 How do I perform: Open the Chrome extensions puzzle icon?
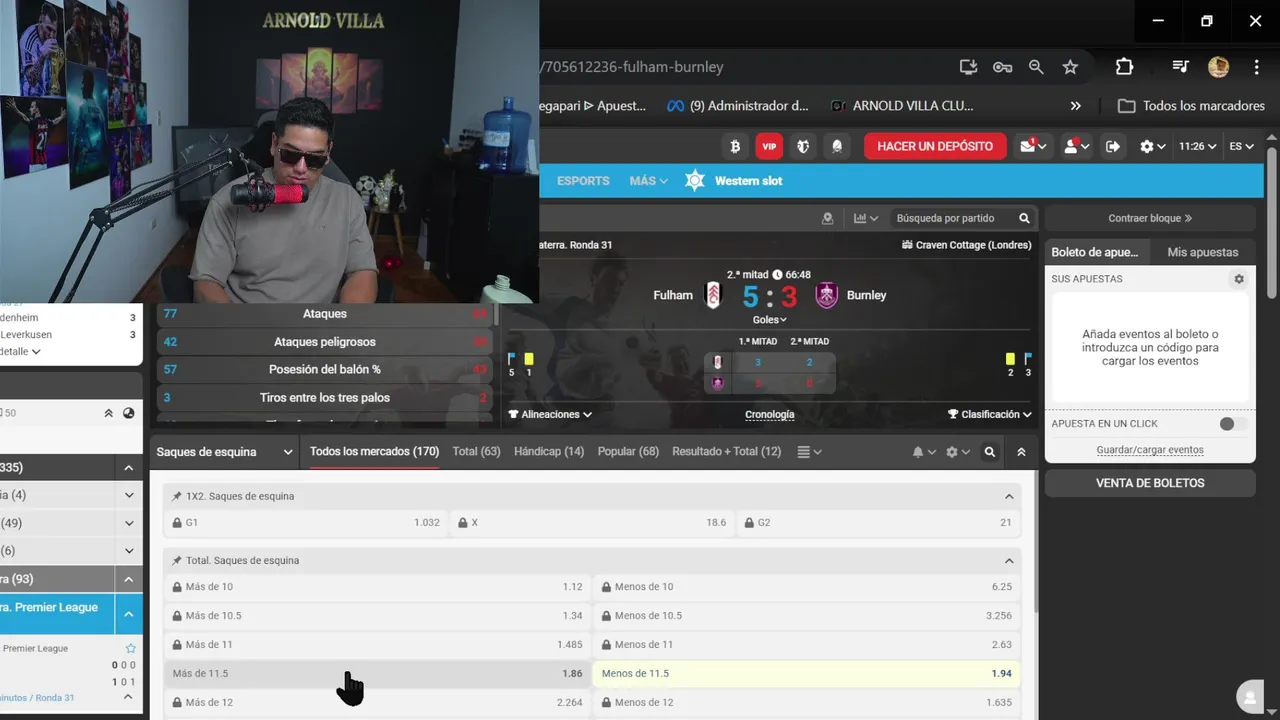1124,67
